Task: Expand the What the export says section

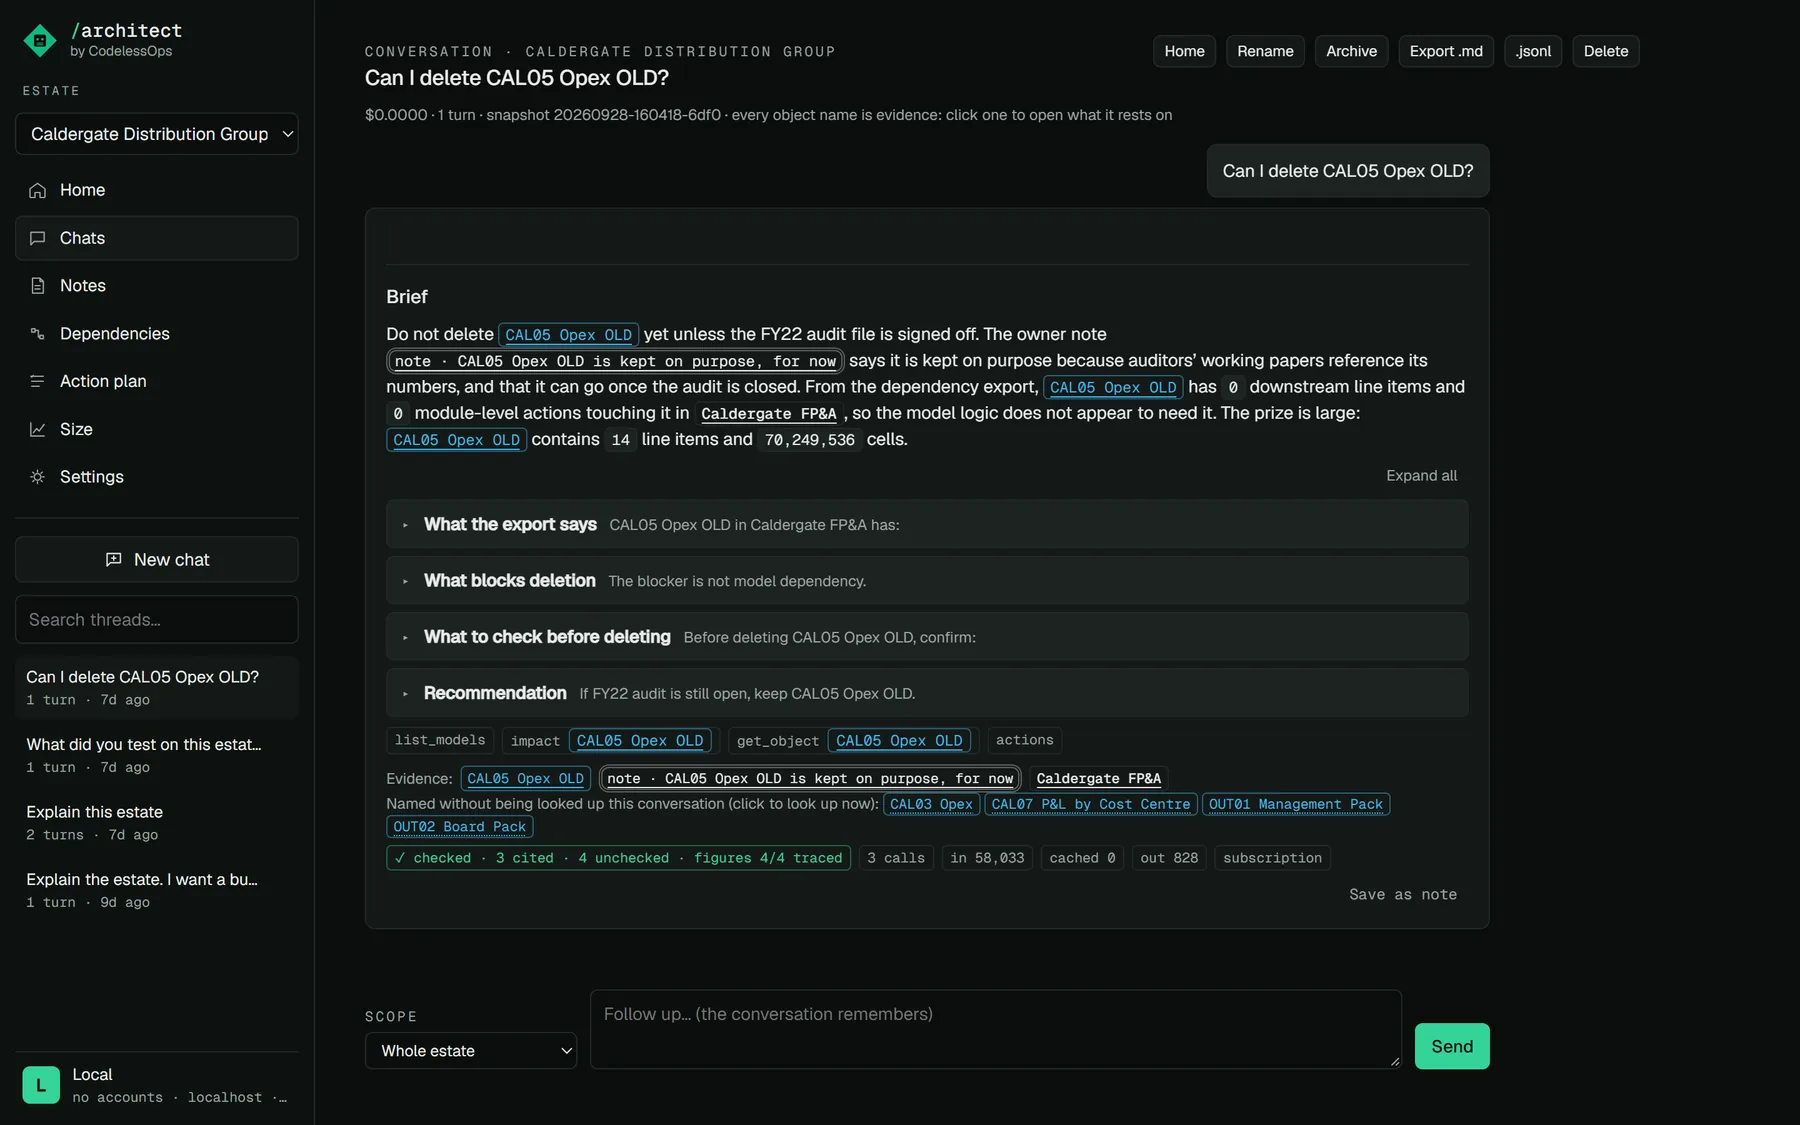Action: [927, 524]
